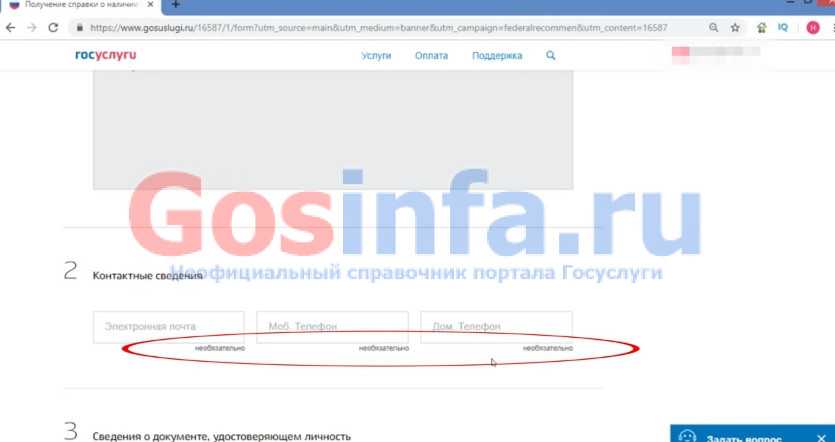Image resolution: width=835 pixels, height=442 pixels.
Task: Click the address bar URL field
Action: (378, 28)
